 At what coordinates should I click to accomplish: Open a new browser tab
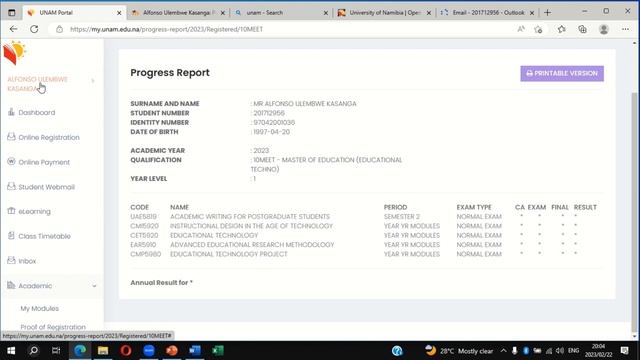pyautogui.click(x=547, y=13)
